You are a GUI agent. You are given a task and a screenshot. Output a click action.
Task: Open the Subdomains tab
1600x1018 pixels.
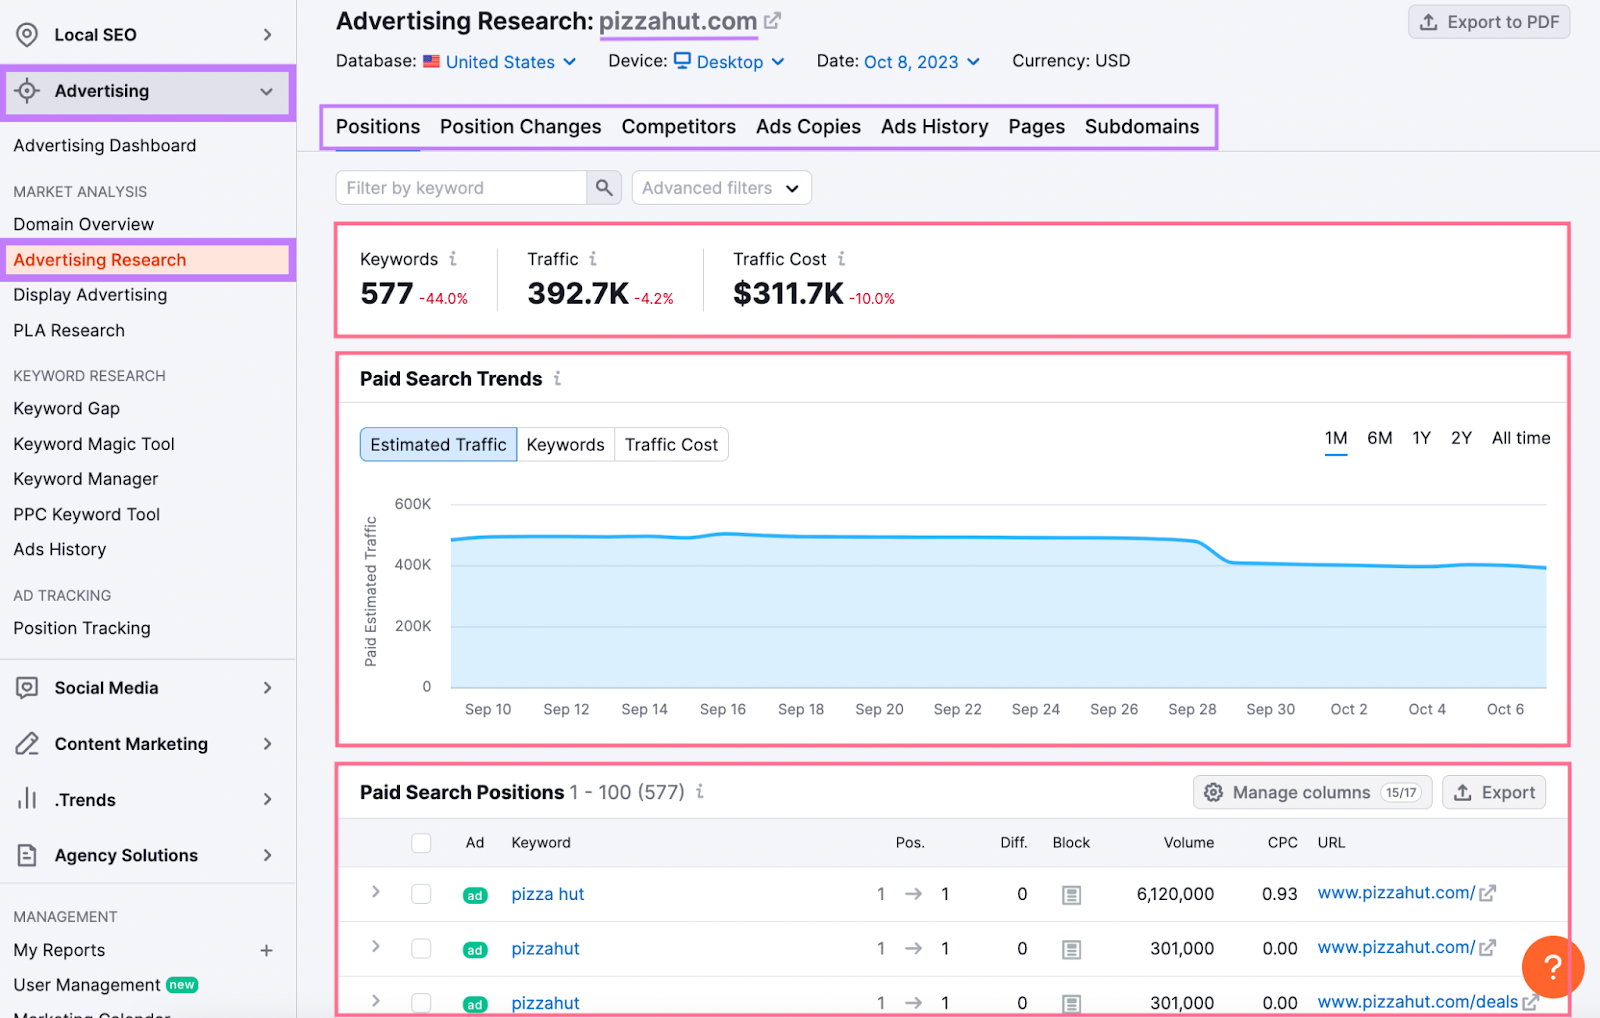coord(1141,127)
